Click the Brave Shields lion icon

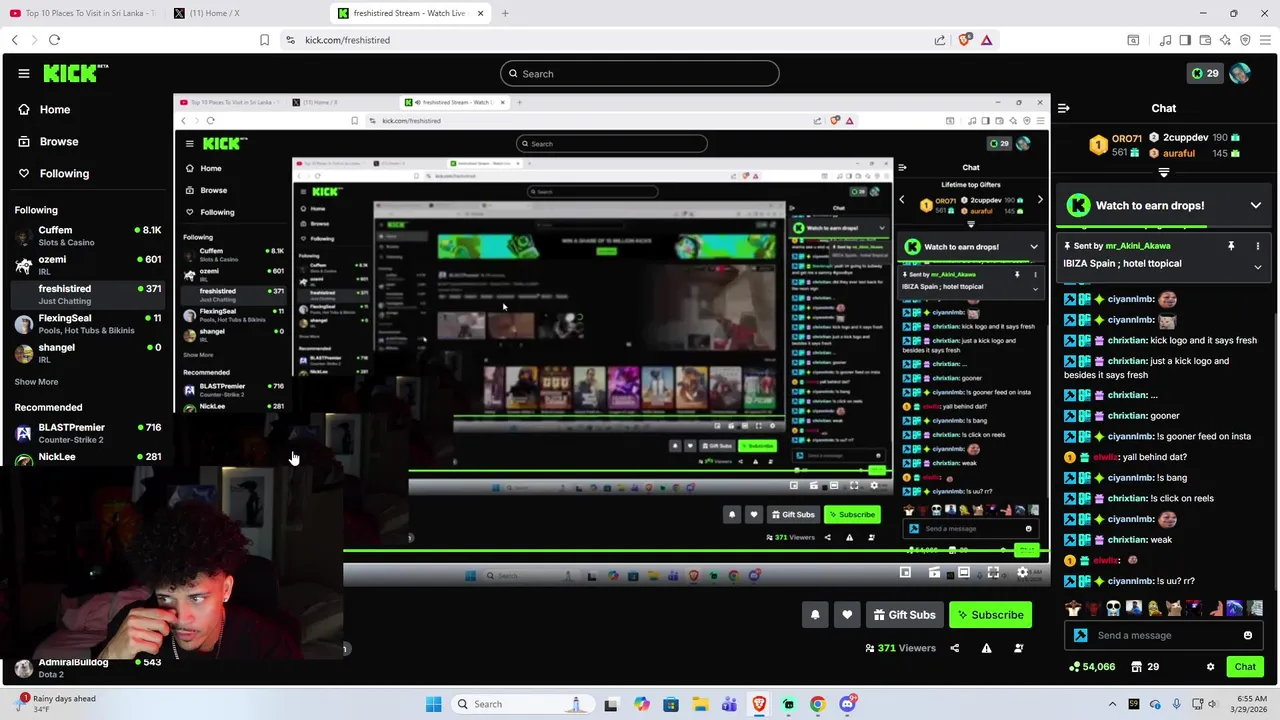[x=965, y=40]
